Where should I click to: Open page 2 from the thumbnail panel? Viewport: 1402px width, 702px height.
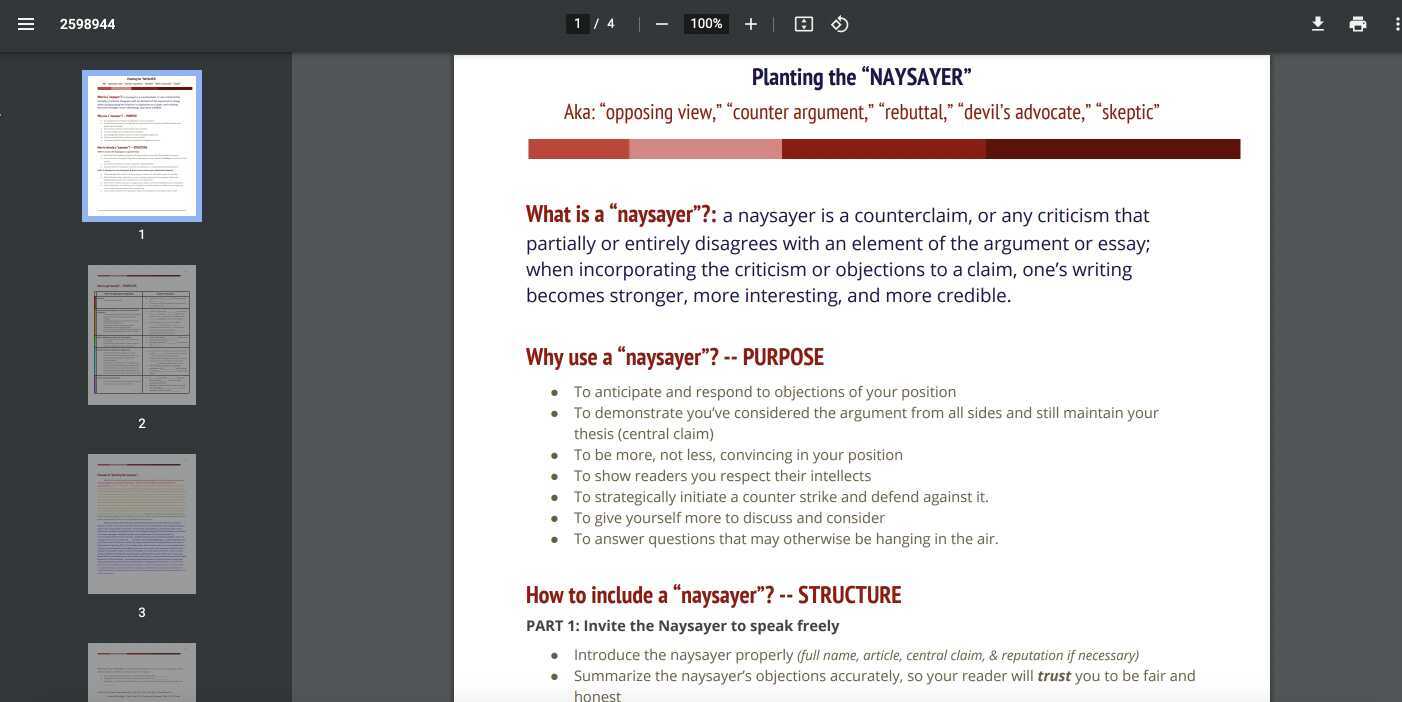tap(141, 334)
